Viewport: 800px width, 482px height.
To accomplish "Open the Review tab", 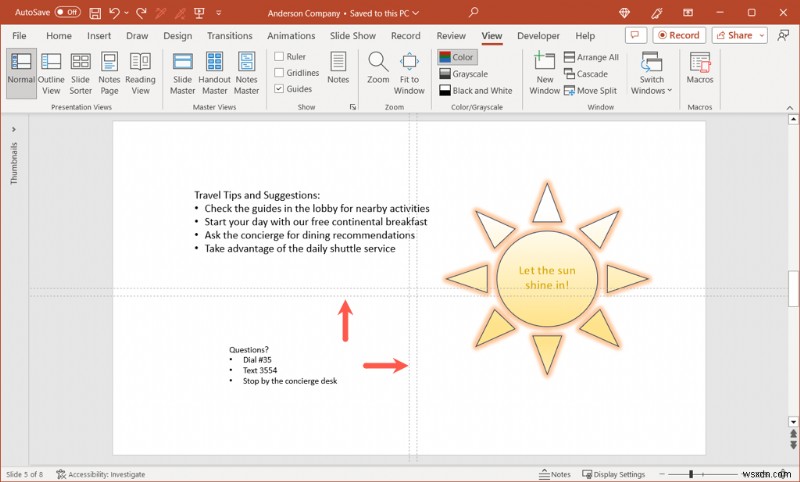I will click(x=451, y=36).
